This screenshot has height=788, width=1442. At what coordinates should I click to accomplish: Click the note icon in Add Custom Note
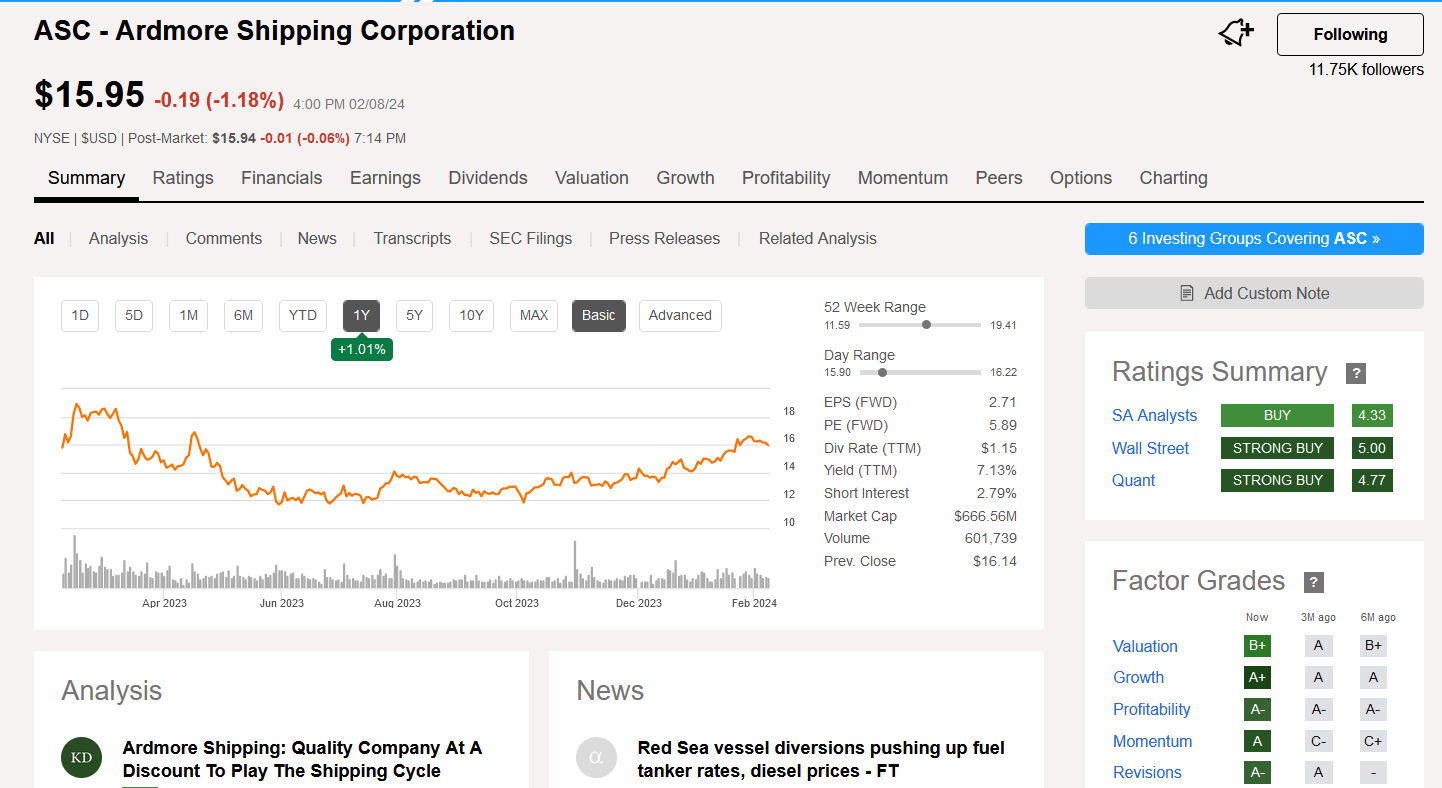pyautogui.click(x=1187, y=293)
